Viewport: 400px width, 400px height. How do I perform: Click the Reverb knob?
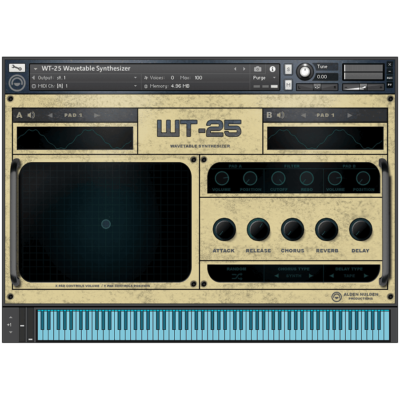click(327, 229)
